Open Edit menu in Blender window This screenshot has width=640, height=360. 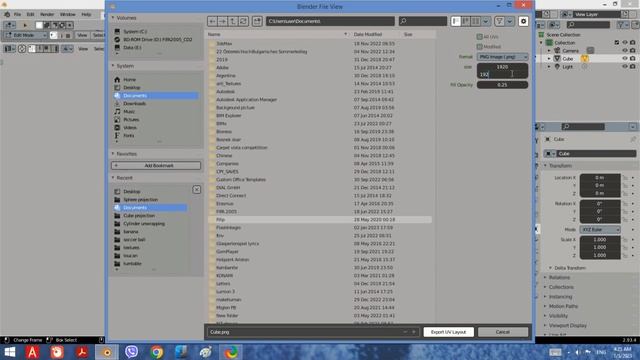(x=30, y=14)
